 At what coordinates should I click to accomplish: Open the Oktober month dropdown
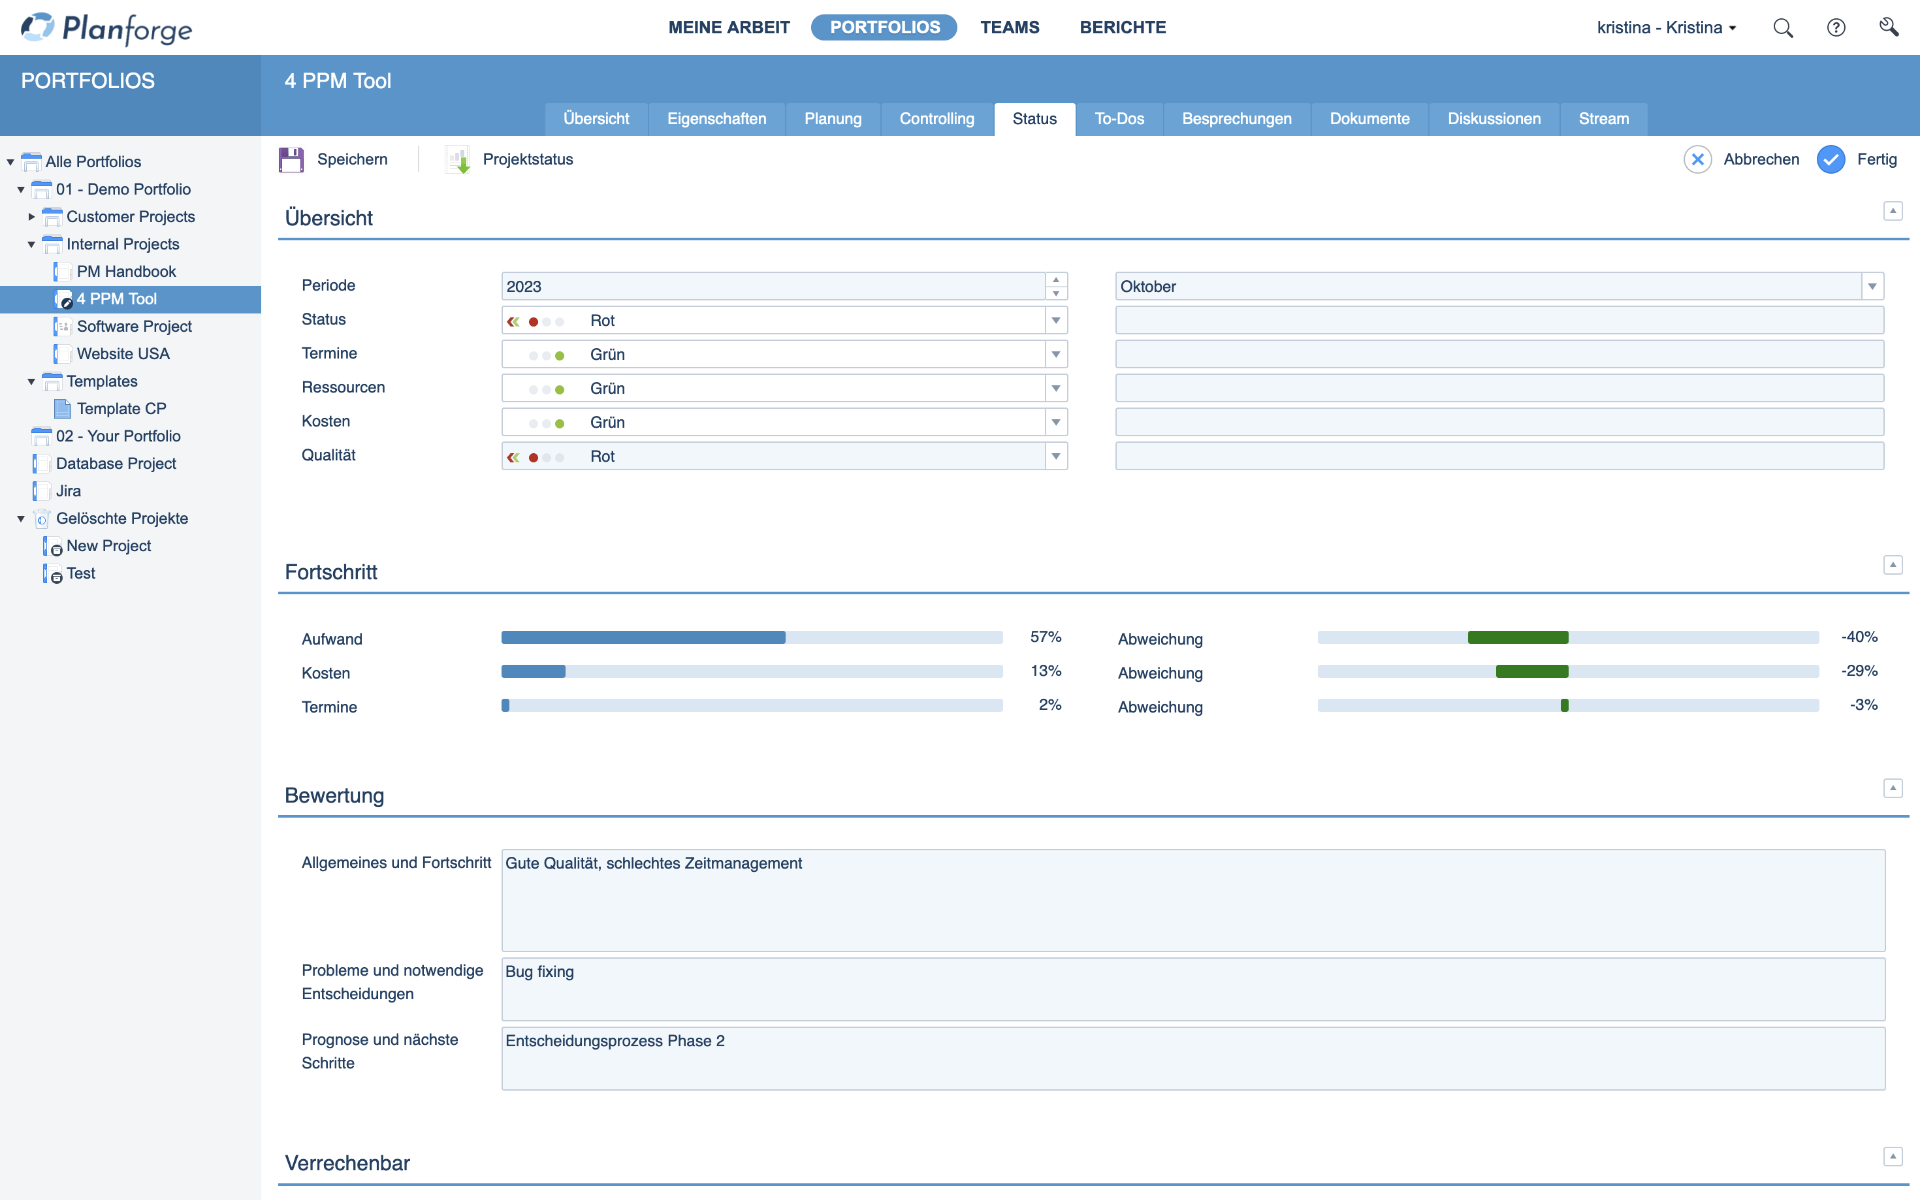[x=1872, y=287]
